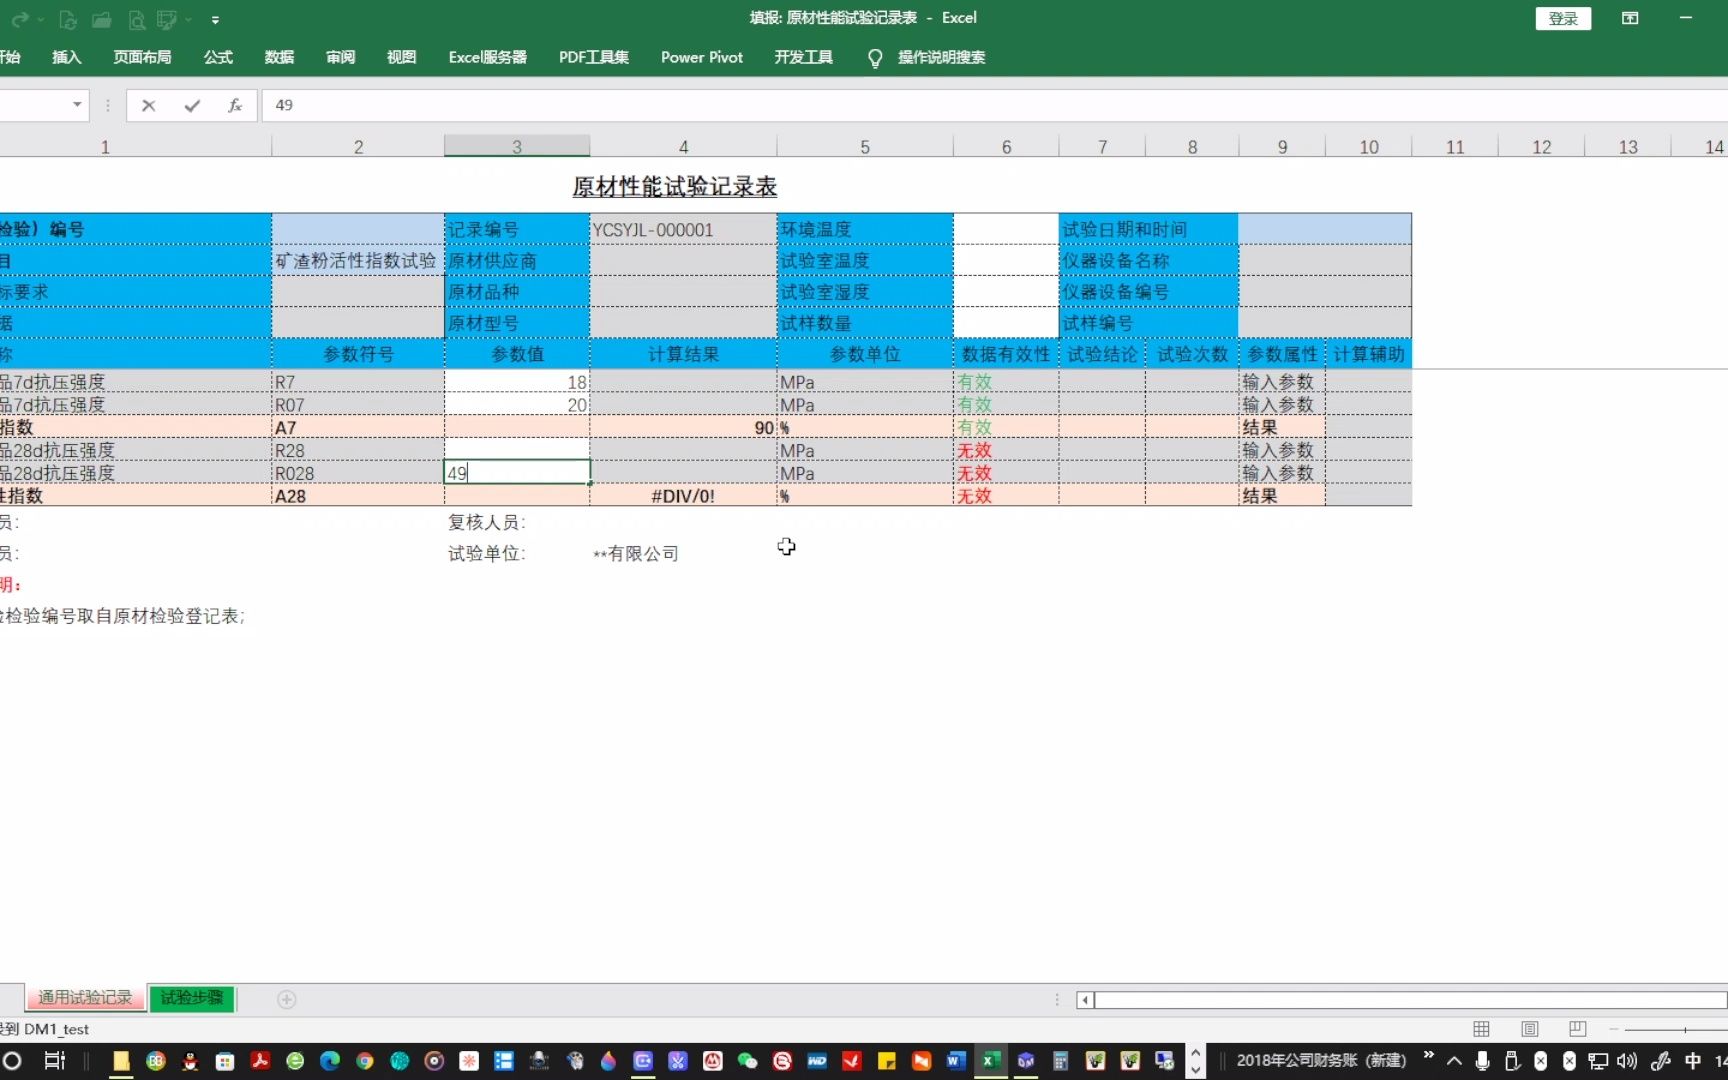This screenshot has height=1080, width=1728.
Task: Confirm the entry with the checkmark icon
Action: pyautogui.click(x=192, y=105)
